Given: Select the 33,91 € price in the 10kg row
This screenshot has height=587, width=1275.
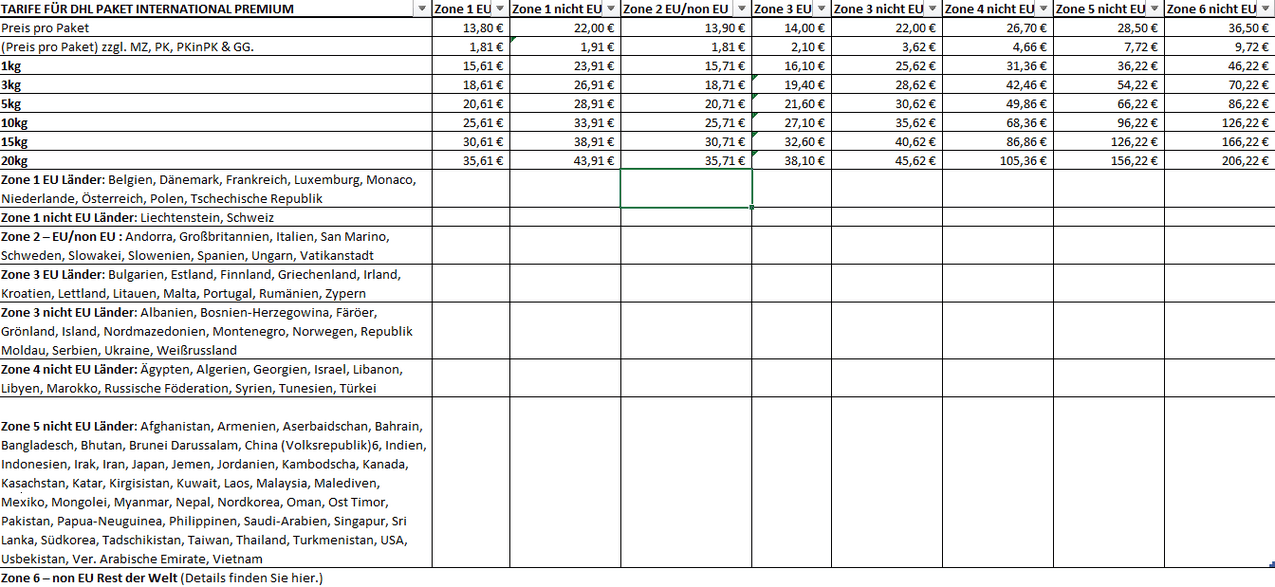Looking at the screenshot, I should (565, 123).
